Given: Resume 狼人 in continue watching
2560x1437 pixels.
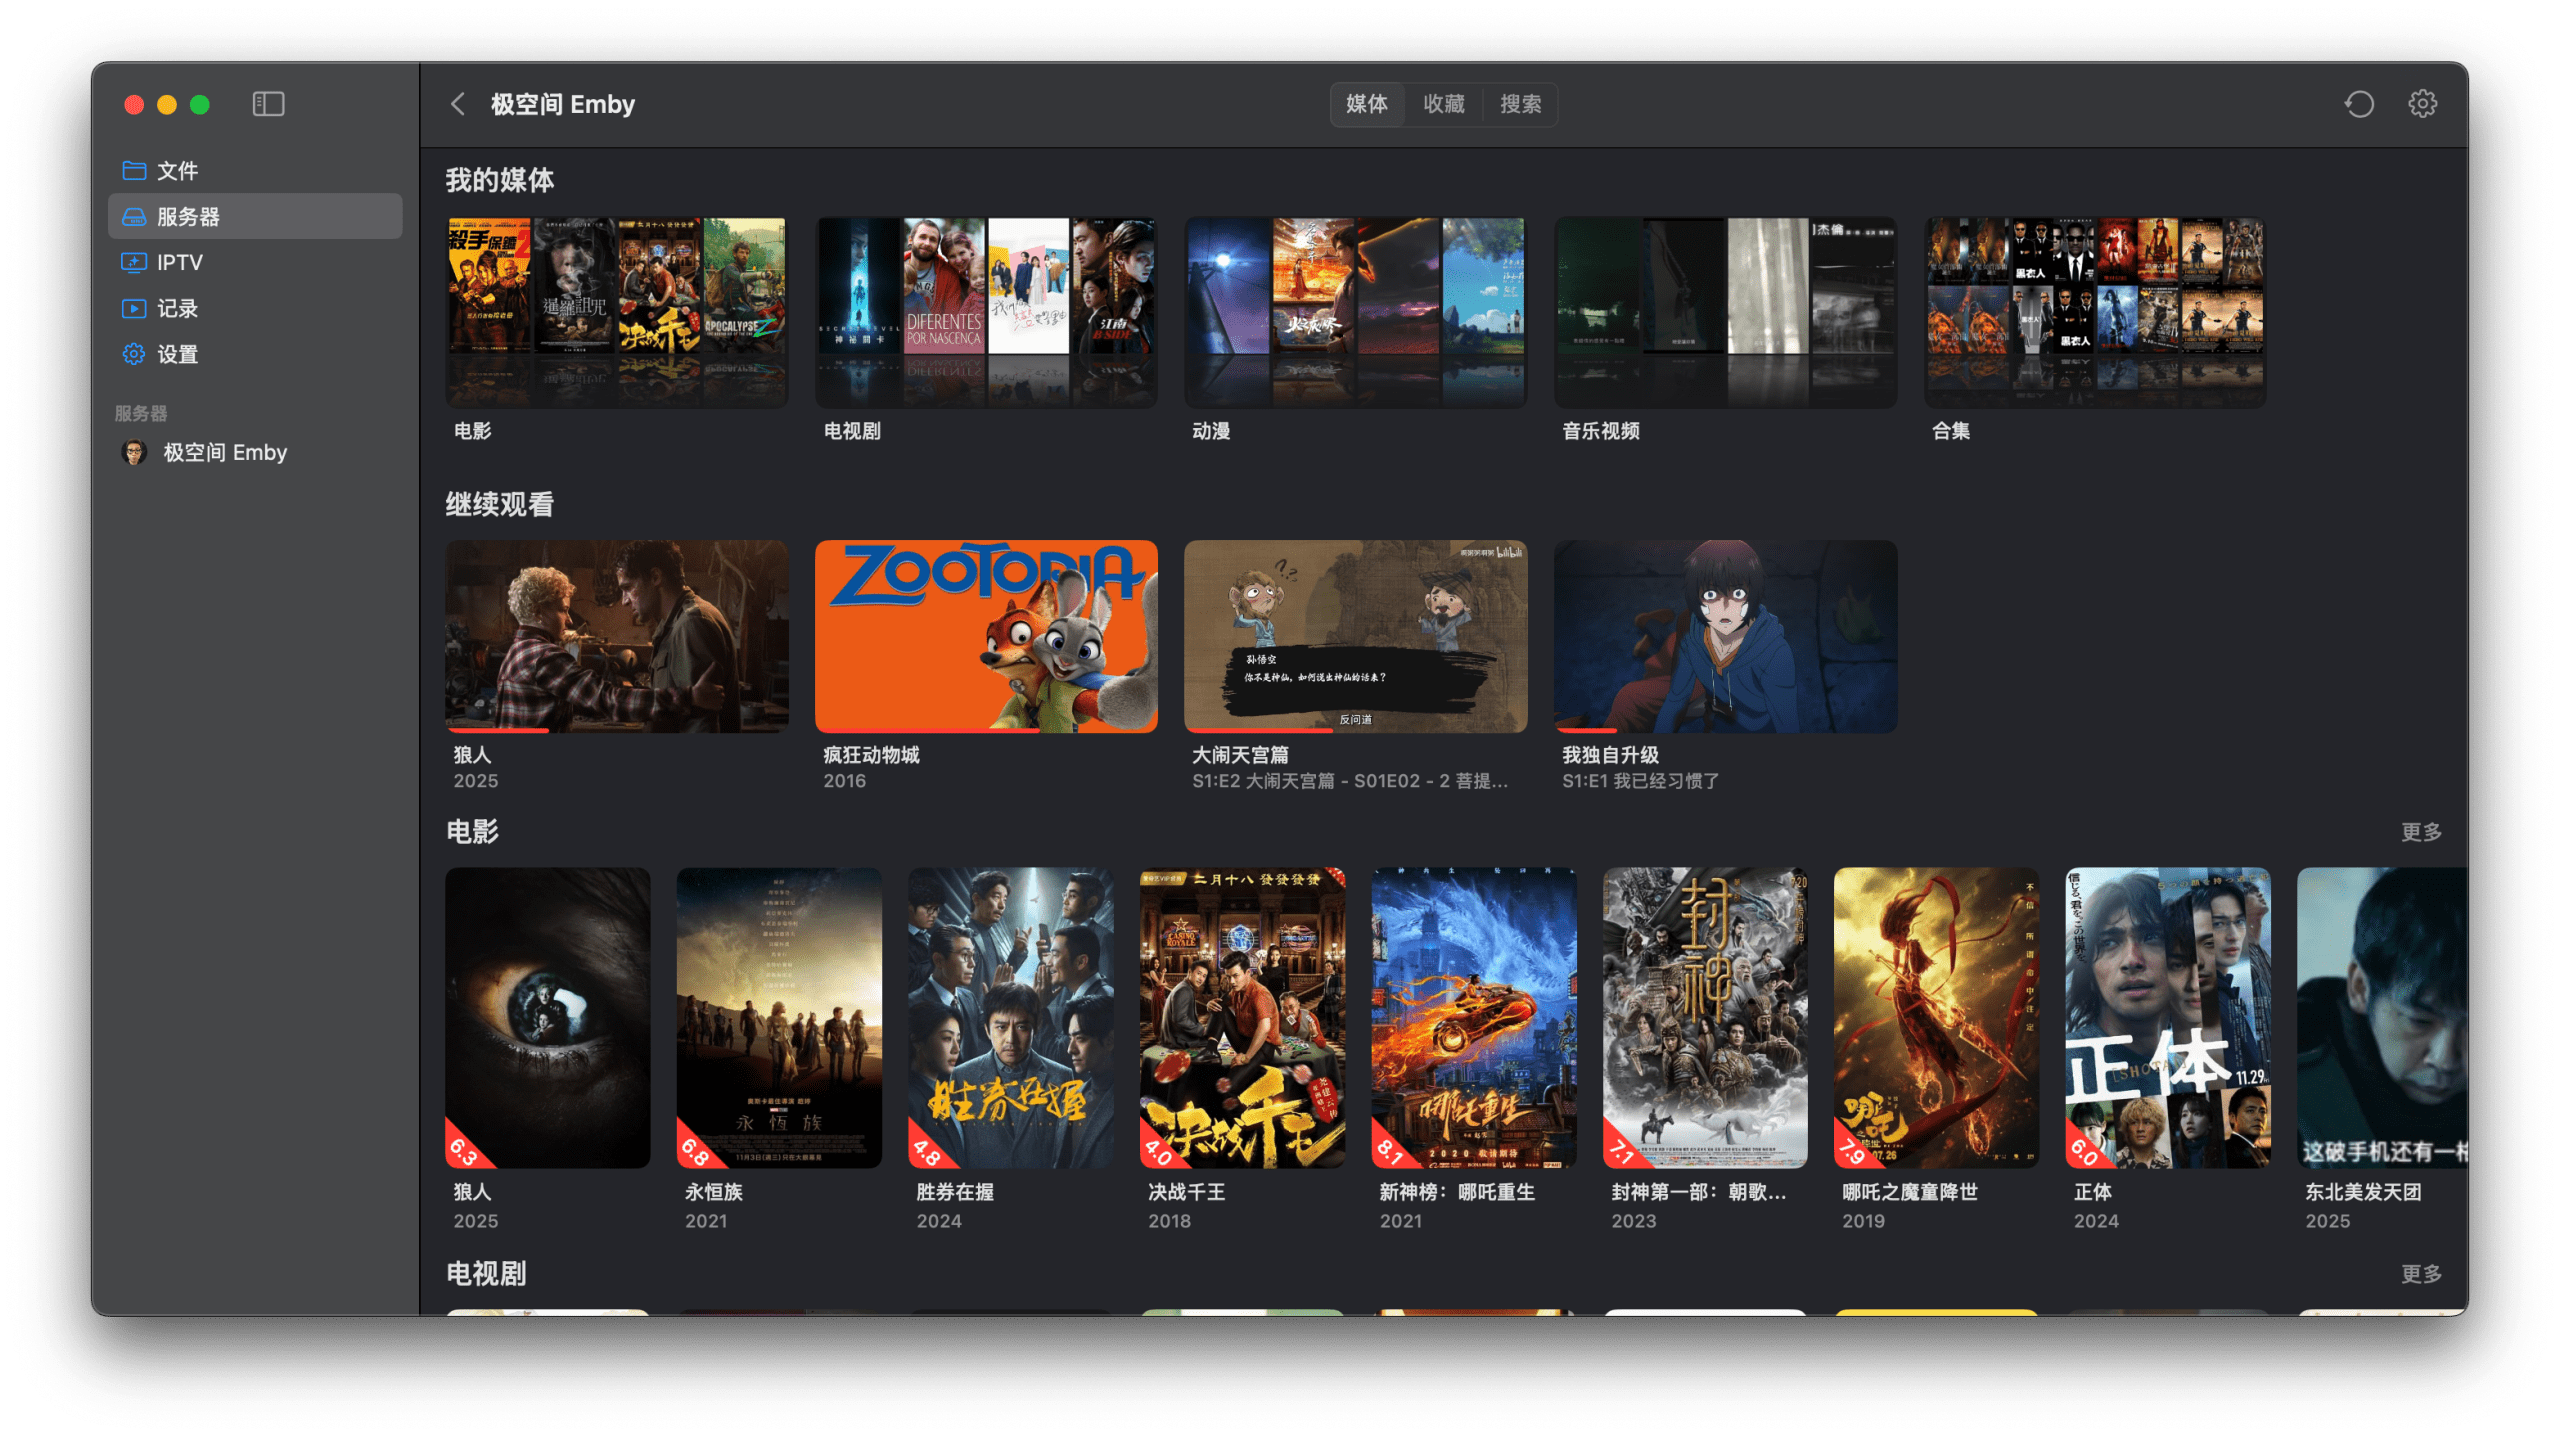Looking at the screenshot, I should (616, 636).
